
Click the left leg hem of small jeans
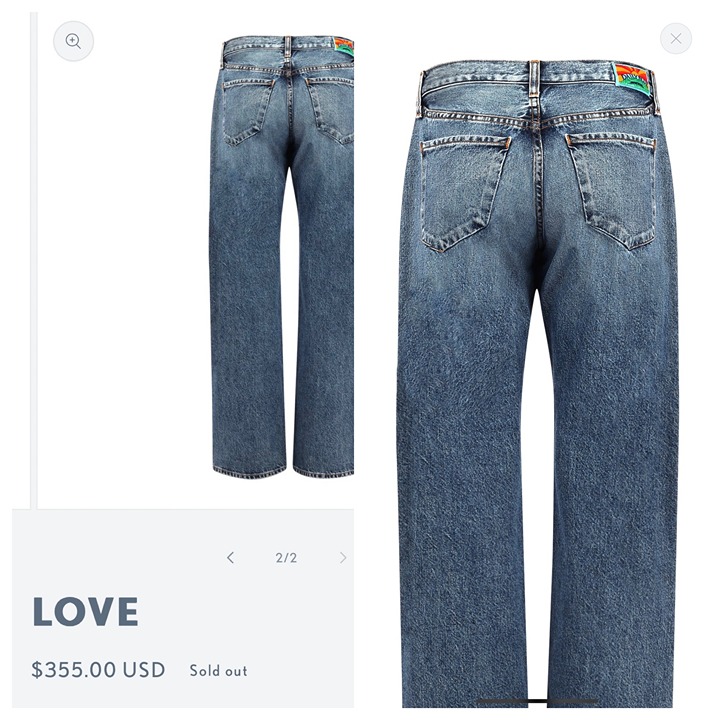coord(250,471)
